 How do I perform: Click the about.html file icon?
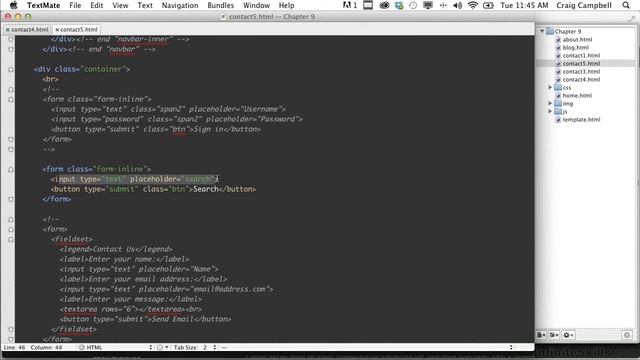point(558,40)
